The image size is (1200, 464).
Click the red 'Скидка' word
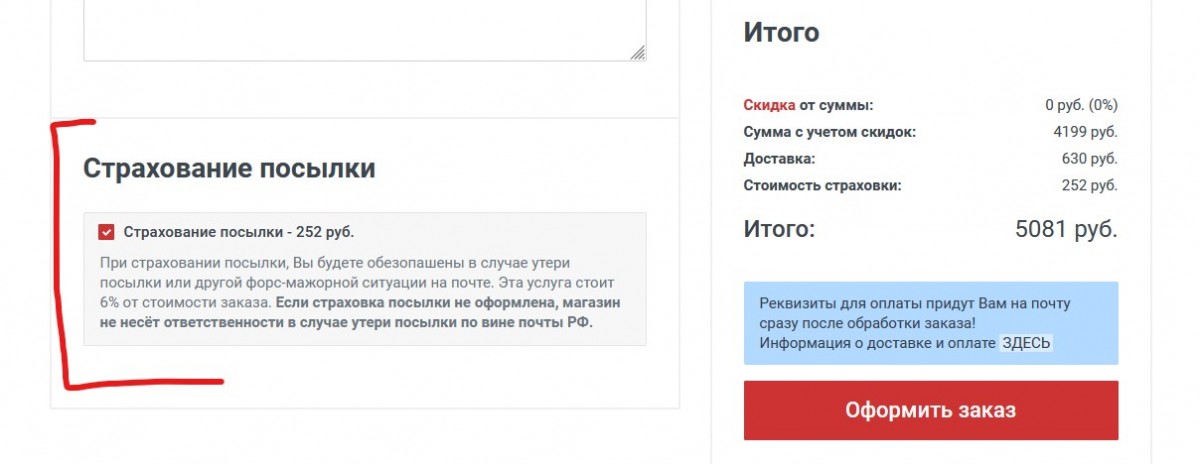[769, 105]
